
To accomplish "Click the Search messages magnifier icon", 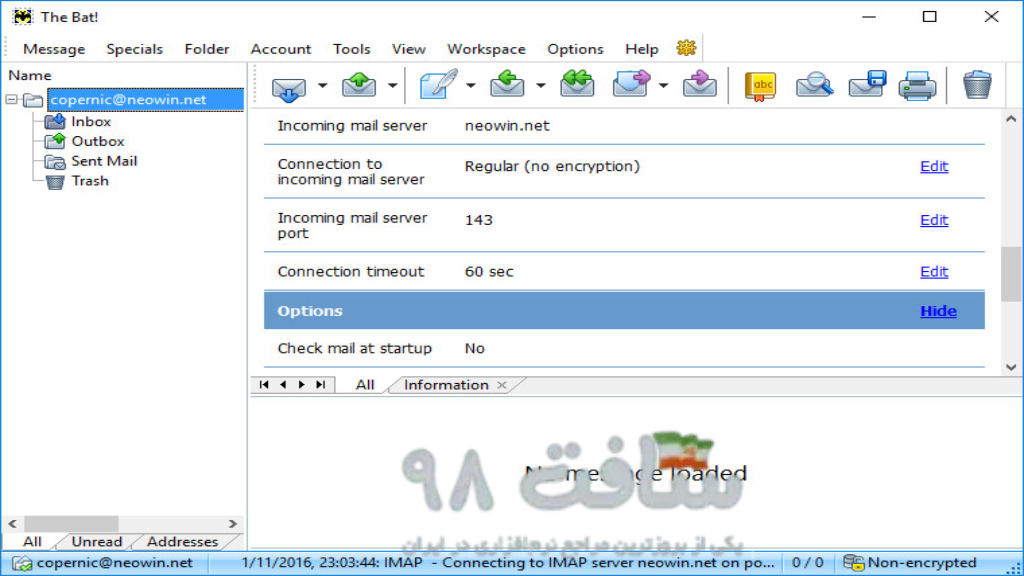I will point(814,86).
